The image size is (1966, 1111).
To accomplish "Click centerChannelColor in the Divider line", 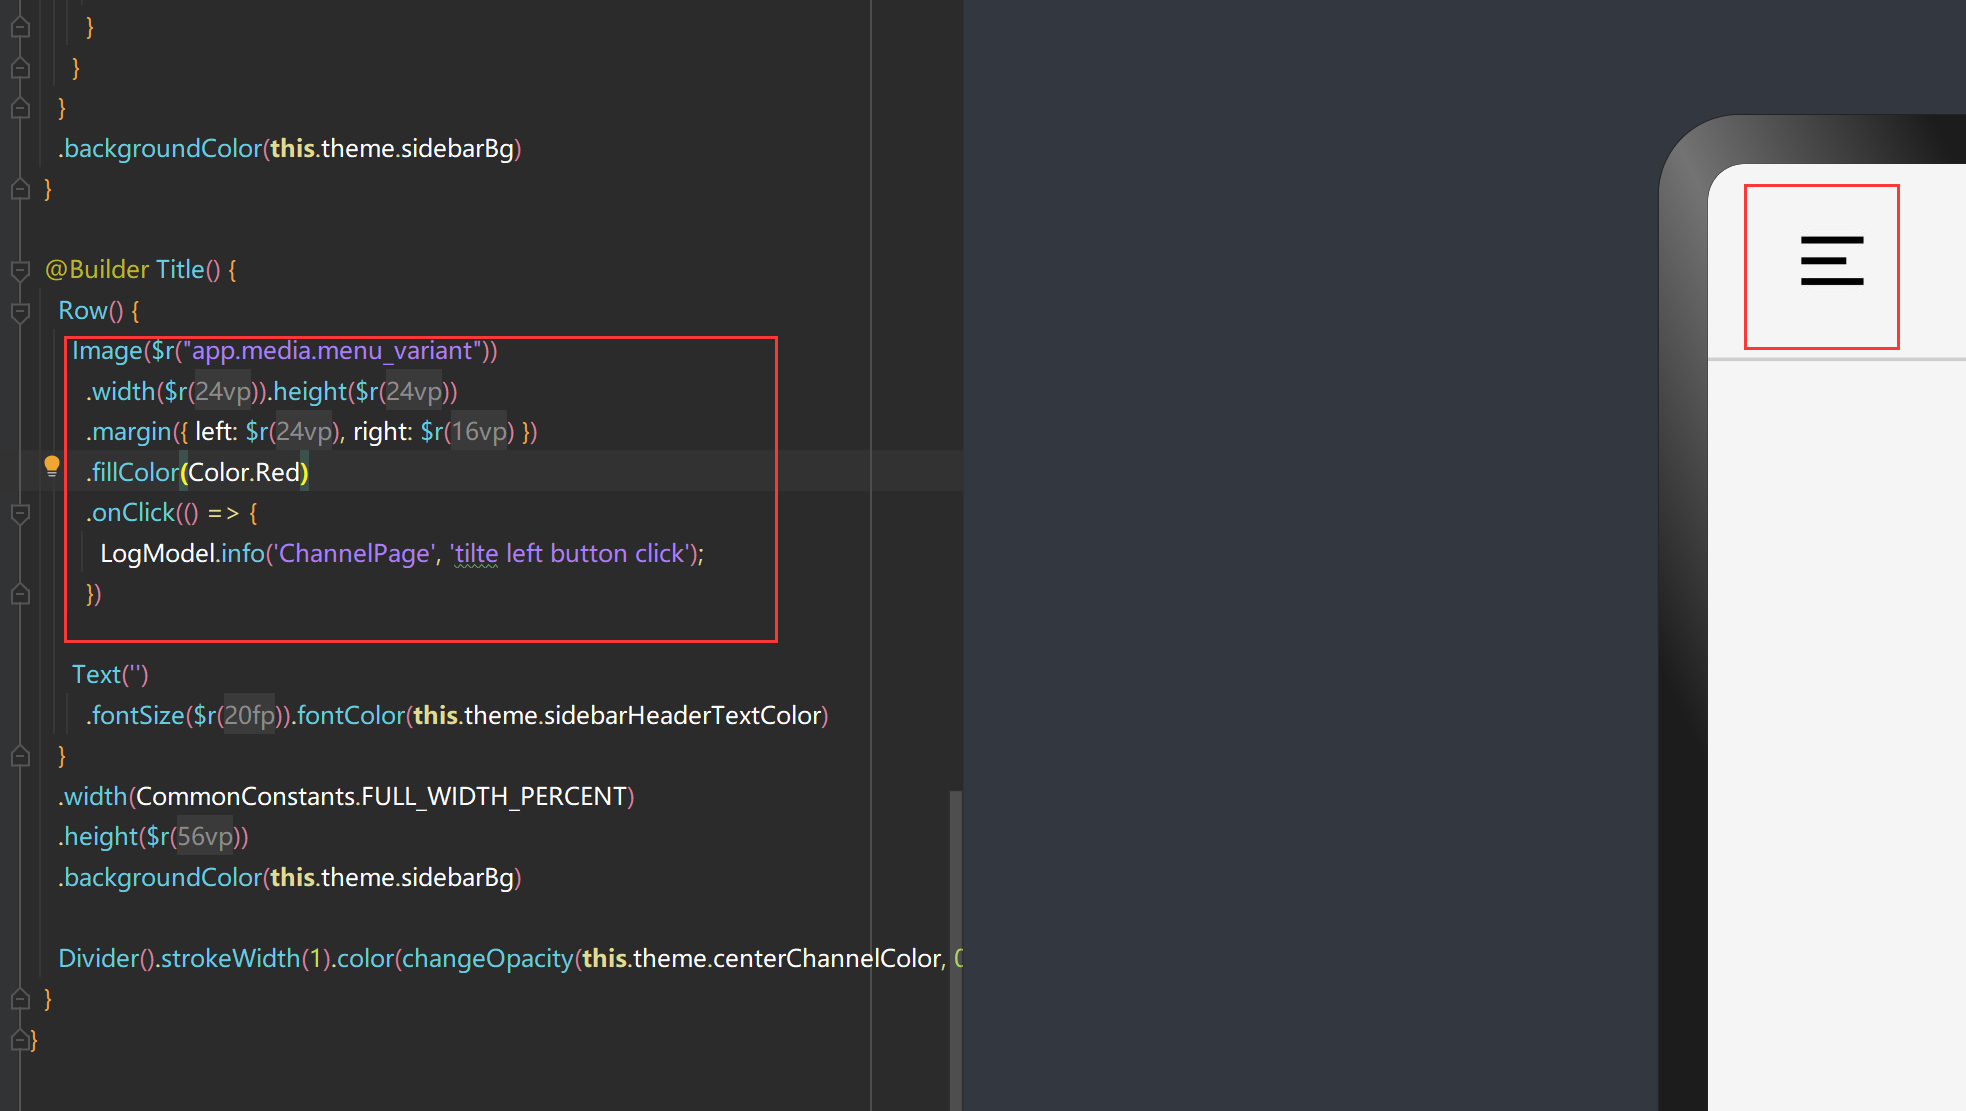I will pos(828,959).
